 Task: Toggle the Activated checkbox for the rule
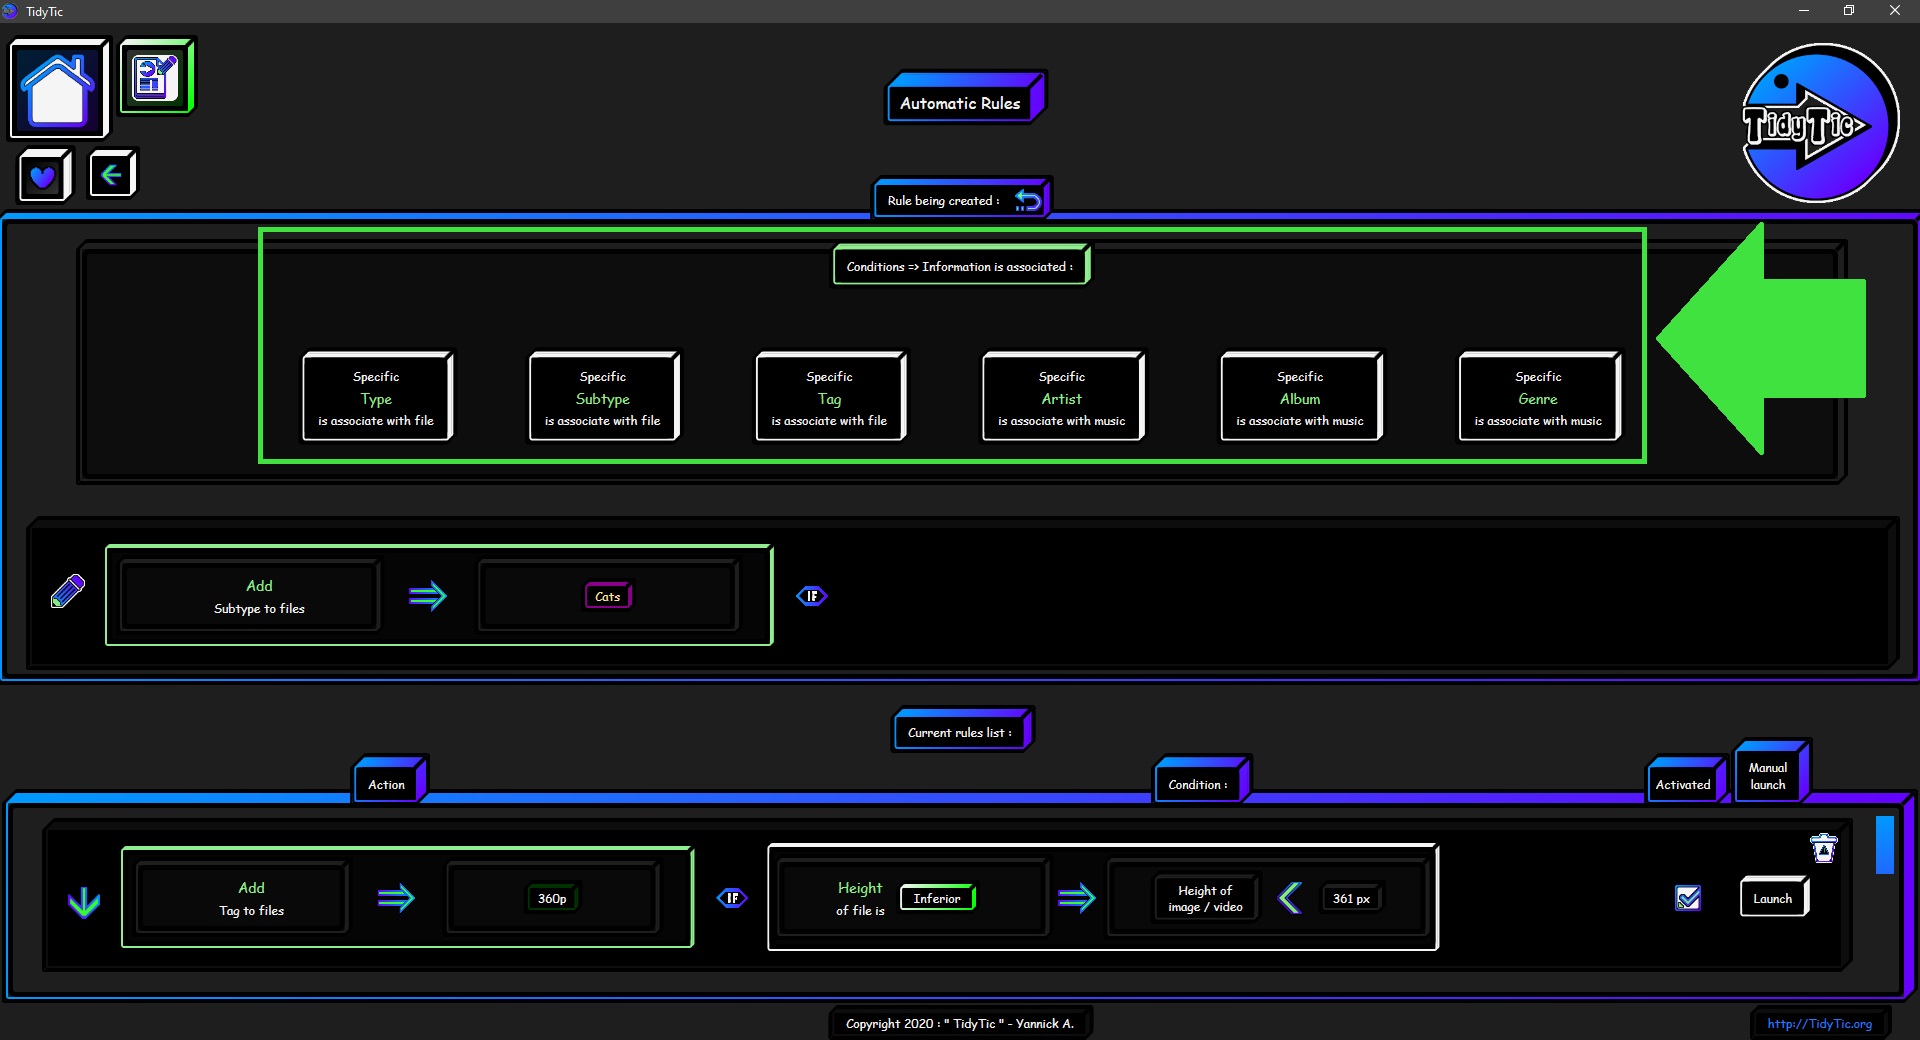(x=1688, y=898)
